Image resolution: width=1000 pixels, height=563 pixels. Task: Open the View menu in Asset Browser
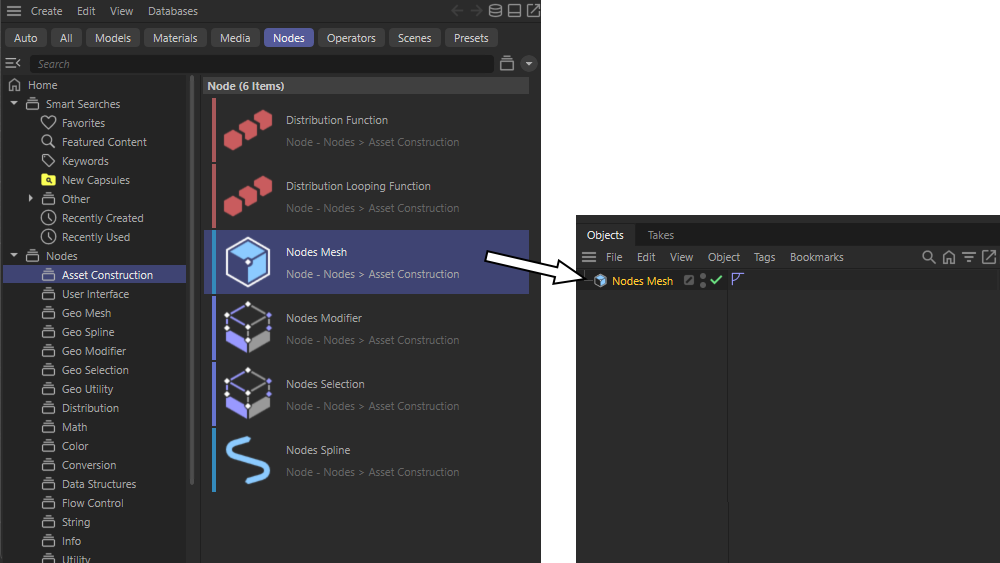[121, 11]
